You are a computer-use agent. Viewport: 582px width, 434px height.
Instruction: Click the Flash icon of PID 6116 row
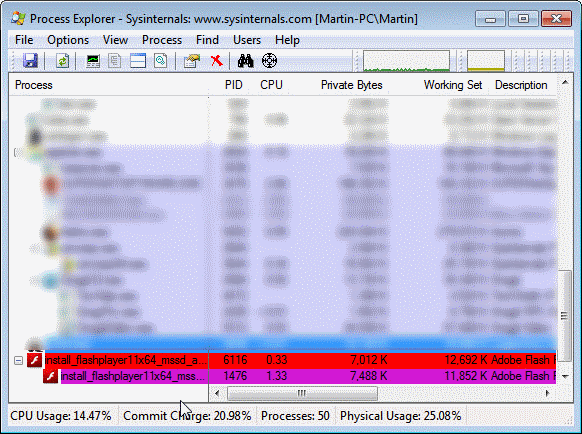(x=35, y=360)
